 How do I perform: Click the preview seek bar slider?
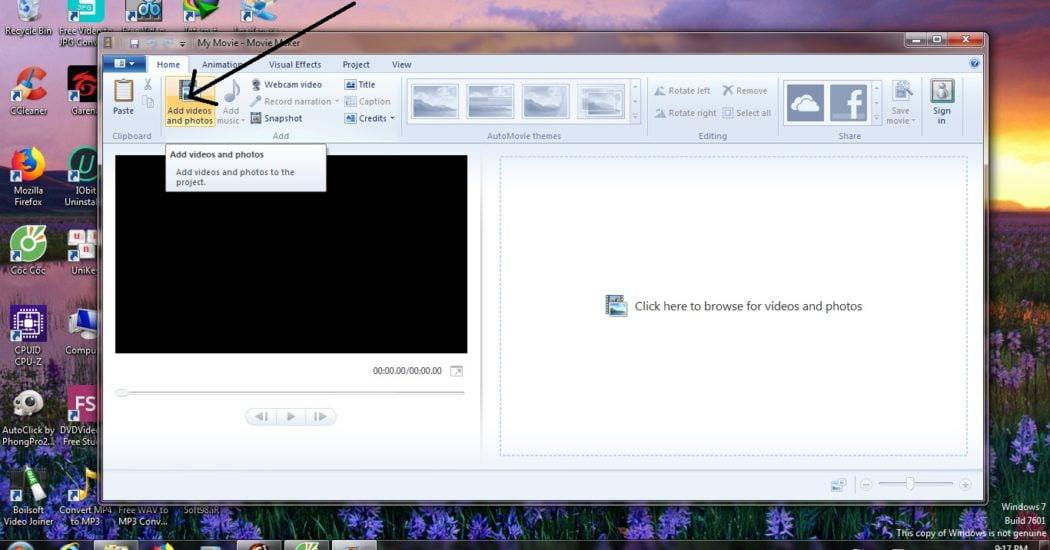pyautogui.click(x=122, y=393)
